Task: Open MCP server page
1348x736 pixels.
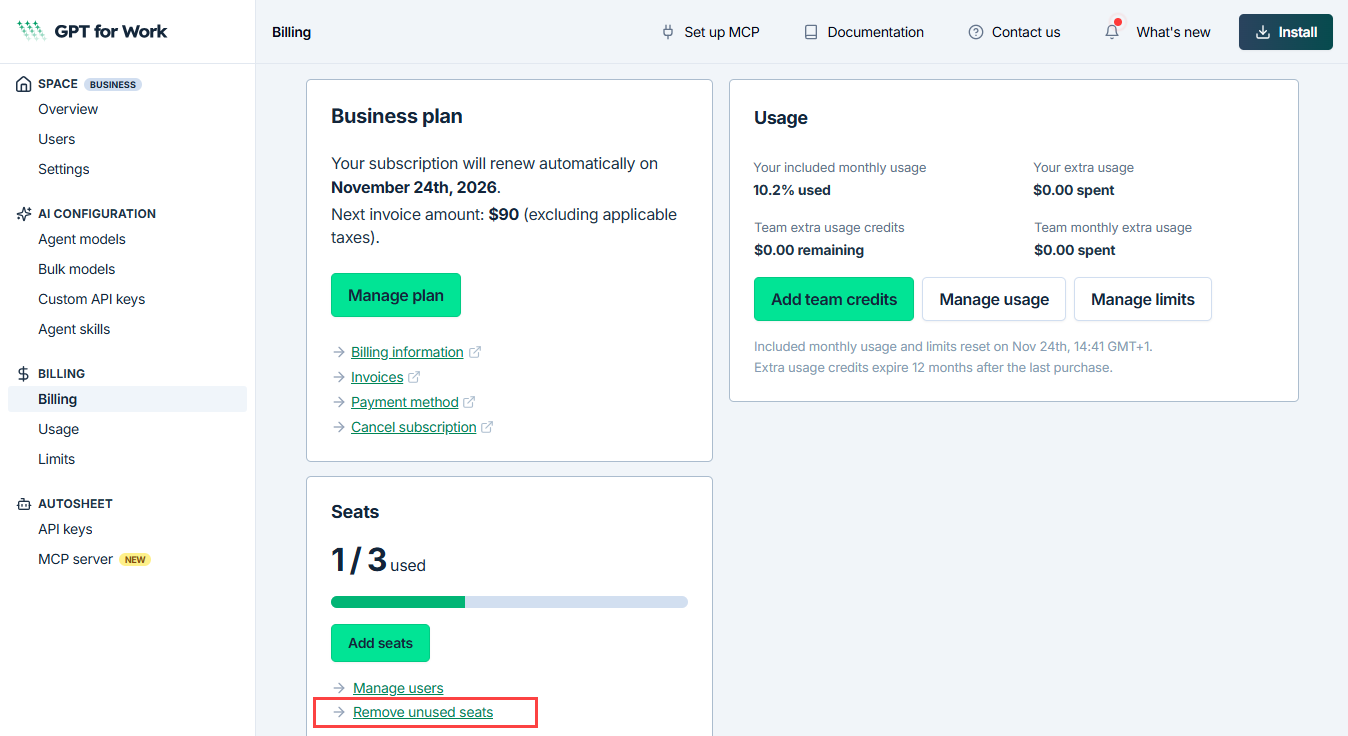Action: [76, 559]
